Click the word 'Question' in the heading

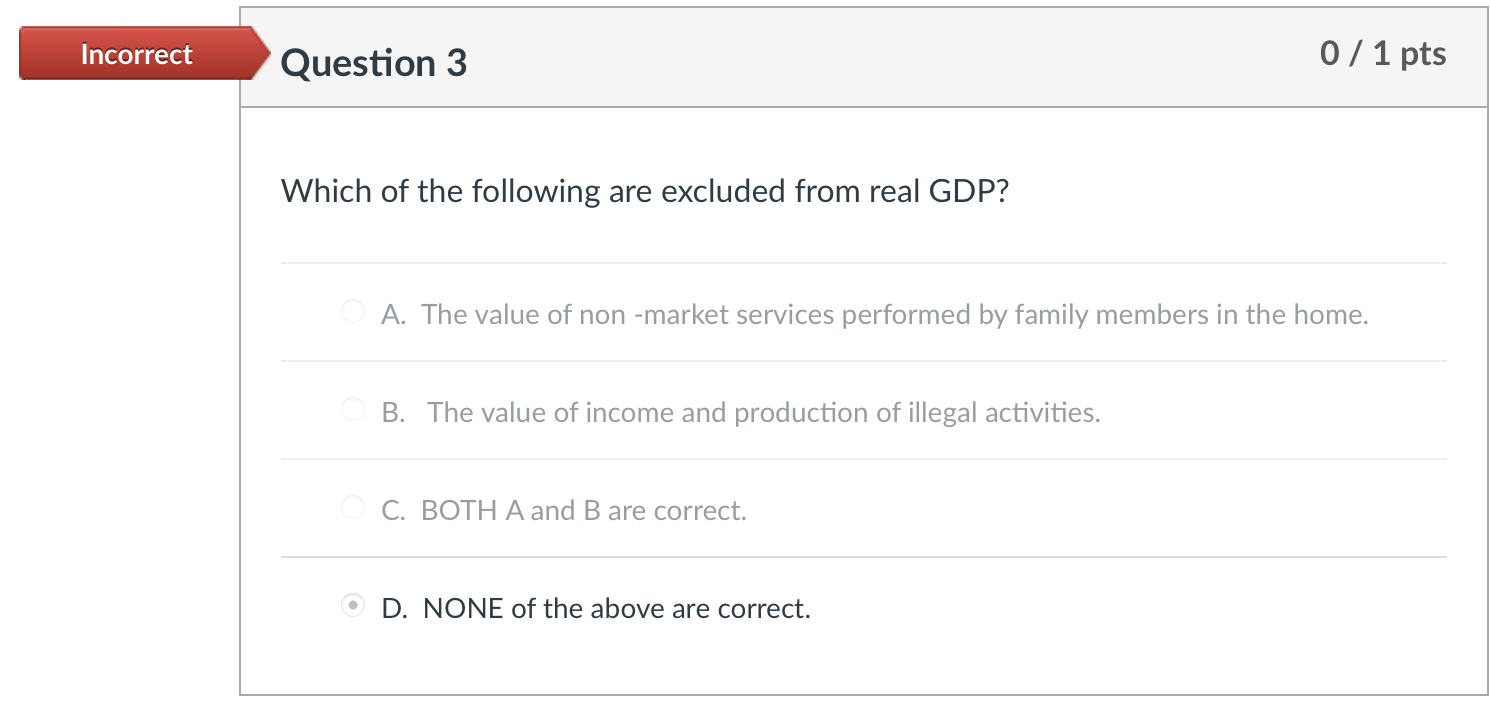pos(358,64)
